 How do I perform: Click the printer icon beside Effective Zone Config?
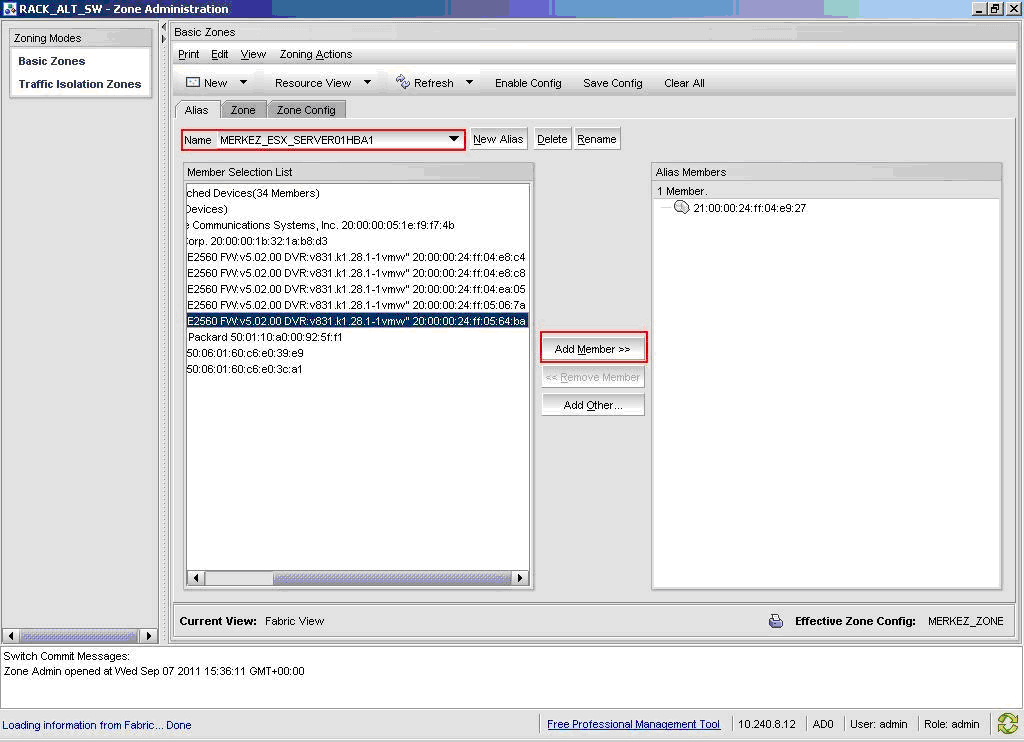coord(776,621)
